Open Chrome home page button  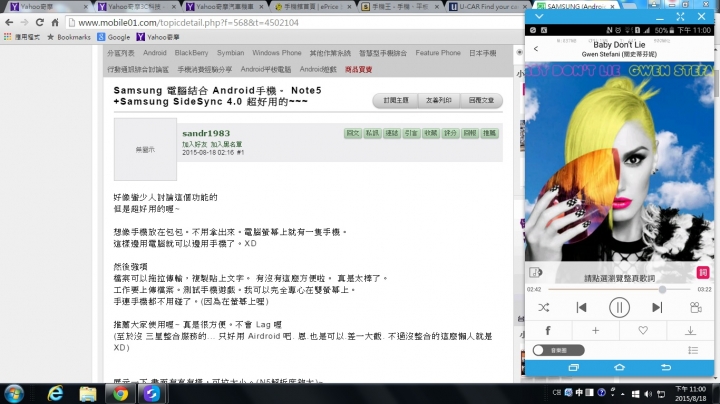(x=55, y=22)
